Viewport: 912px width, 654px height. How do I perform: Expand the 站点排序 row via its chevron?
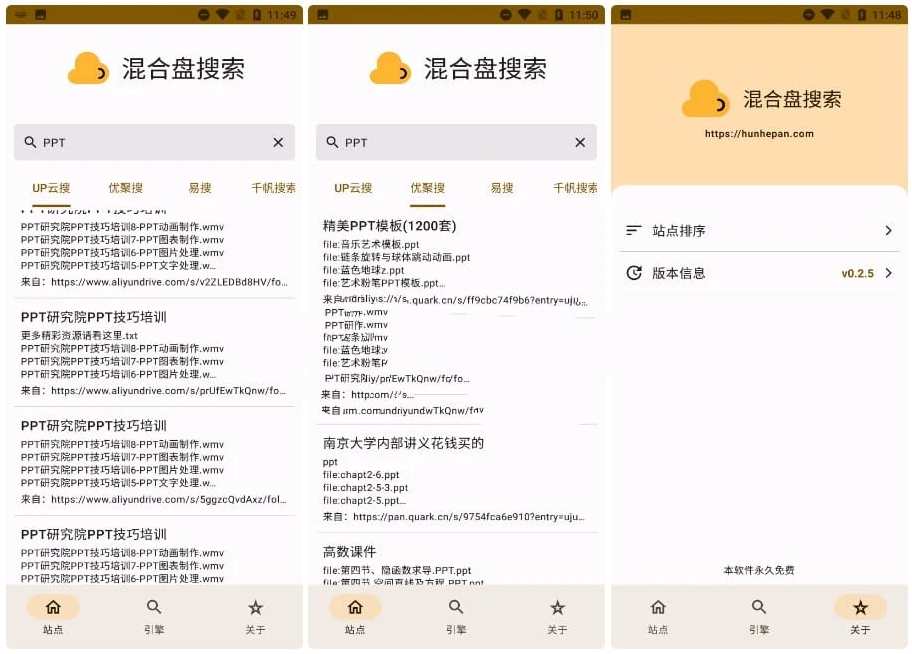886,230
